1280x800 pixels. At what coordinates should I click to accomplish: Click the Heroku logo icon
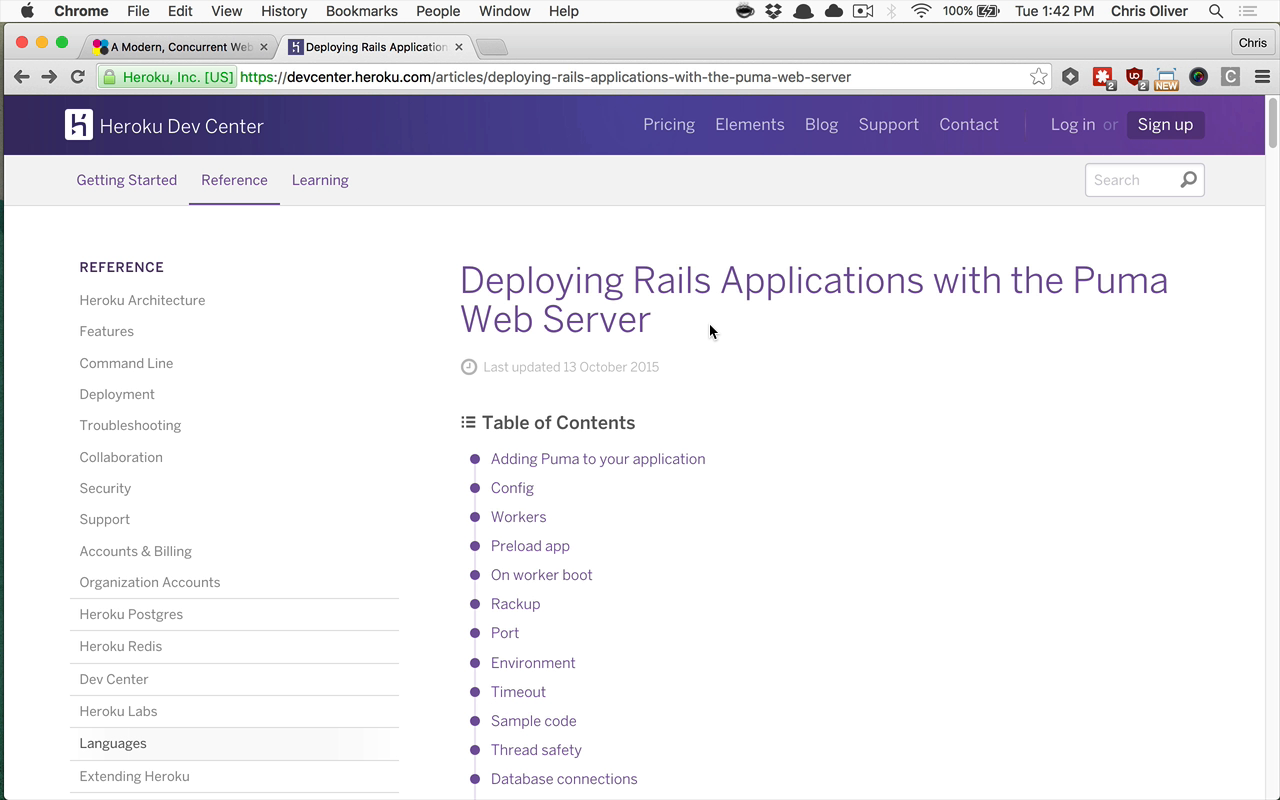coord(79,125)
